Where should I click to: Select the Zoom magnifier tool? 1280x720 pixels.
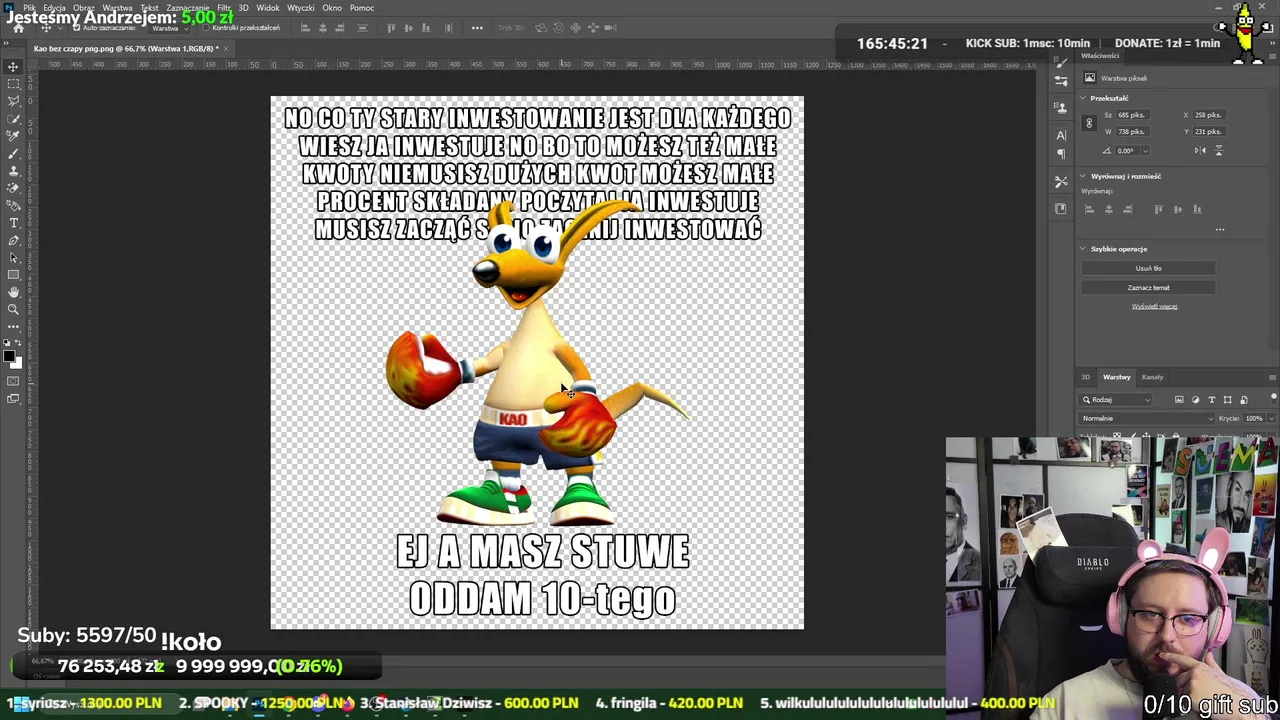14,309
